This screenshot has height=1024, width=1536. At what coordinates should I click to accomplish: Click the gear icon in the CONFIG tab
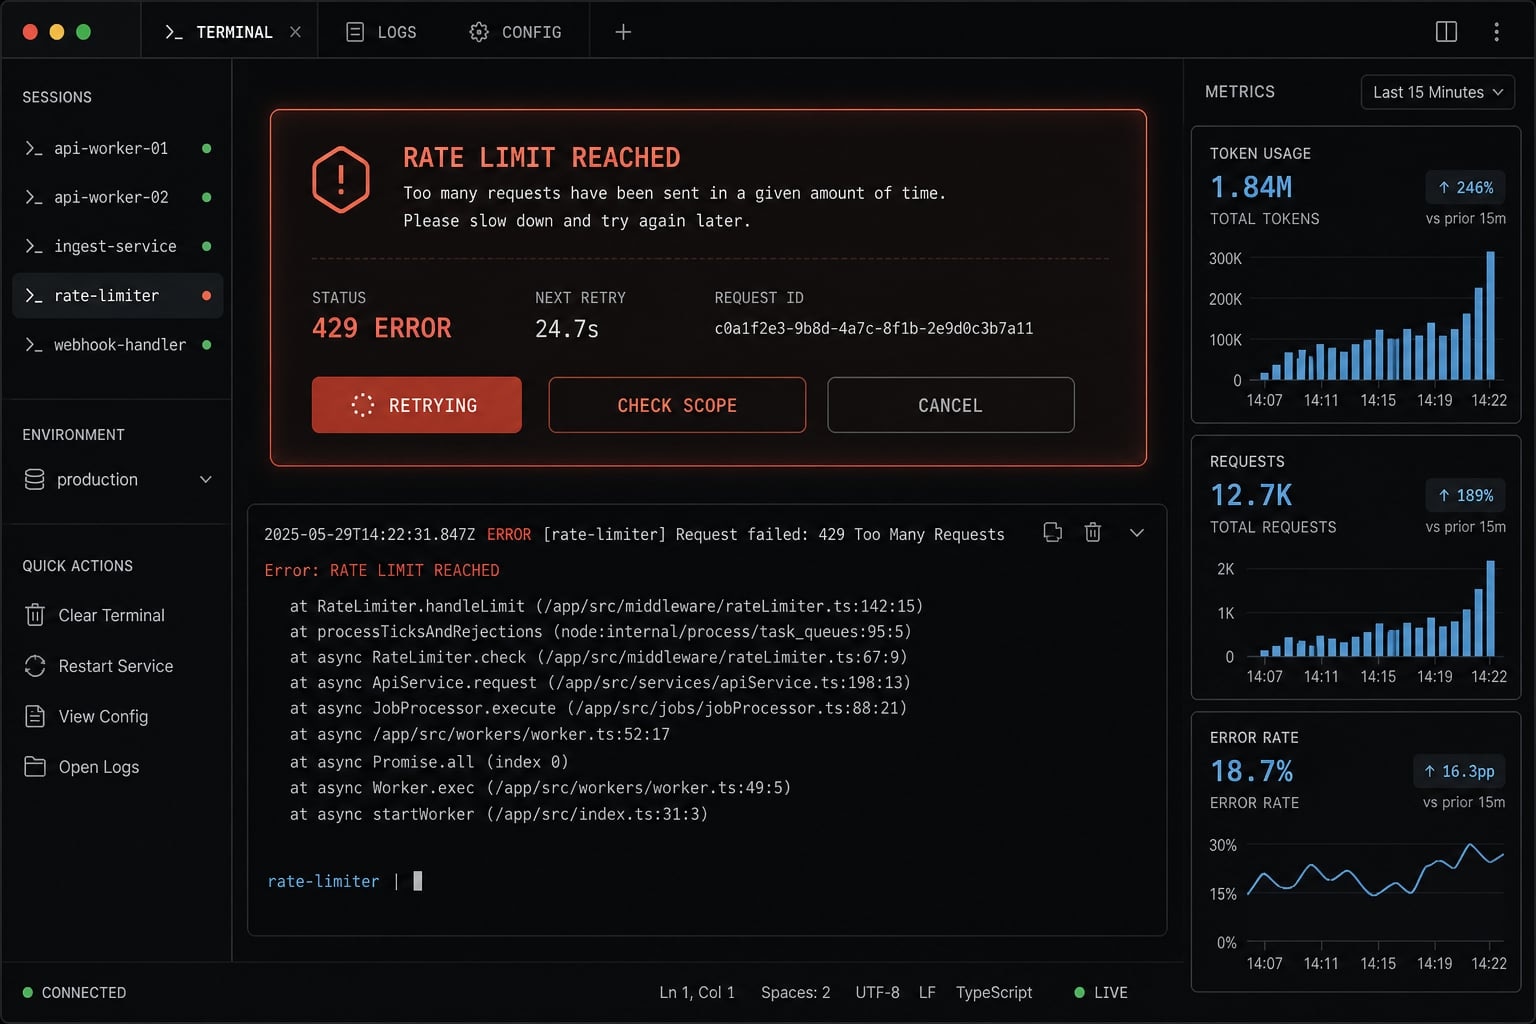[479, 32]
